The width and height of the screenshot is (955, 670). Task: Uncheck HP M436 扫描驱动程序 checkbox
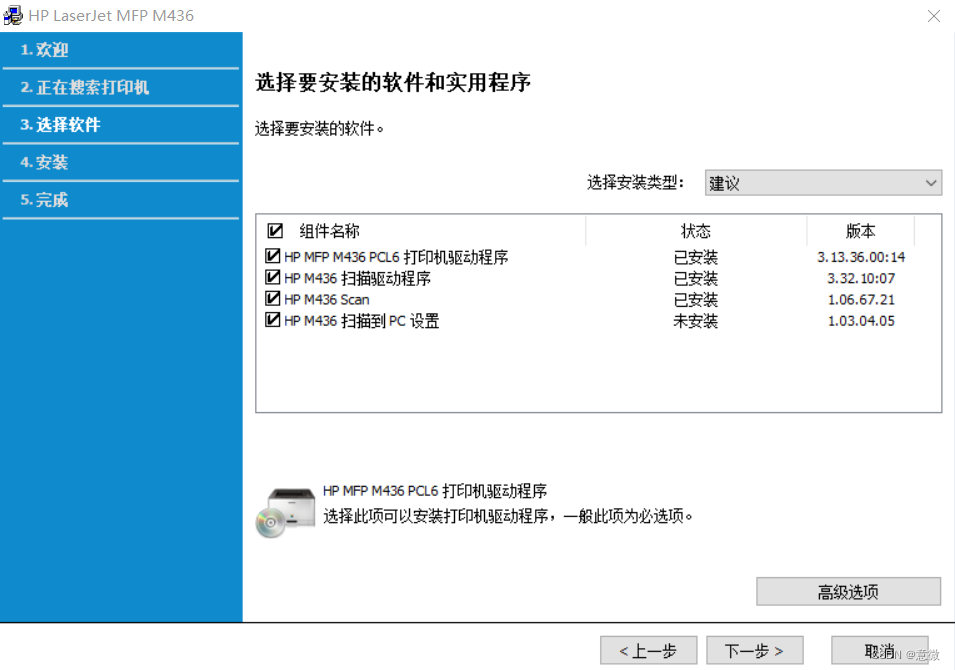(273, 278)
